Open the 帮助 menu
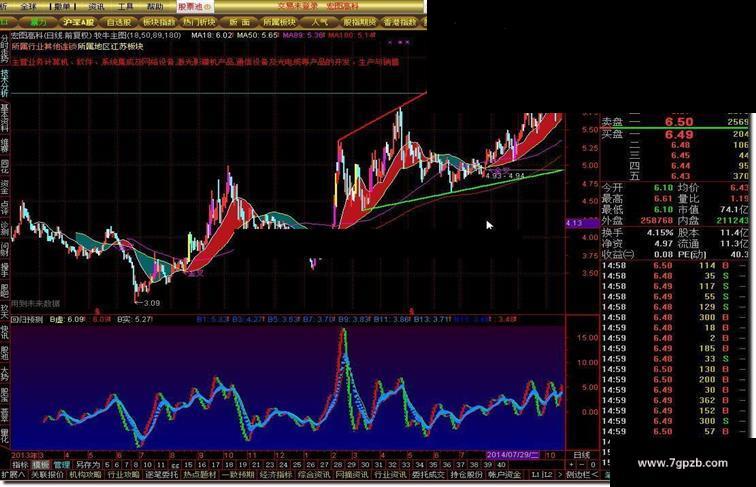The height and width of the screenshot is (487, 756). (x=154, y=6)
